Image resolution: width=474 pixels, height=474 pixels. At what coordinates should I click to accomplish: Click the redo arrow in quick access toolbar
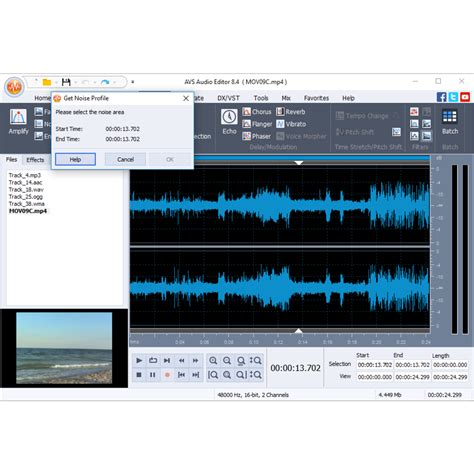pos(105,82)
